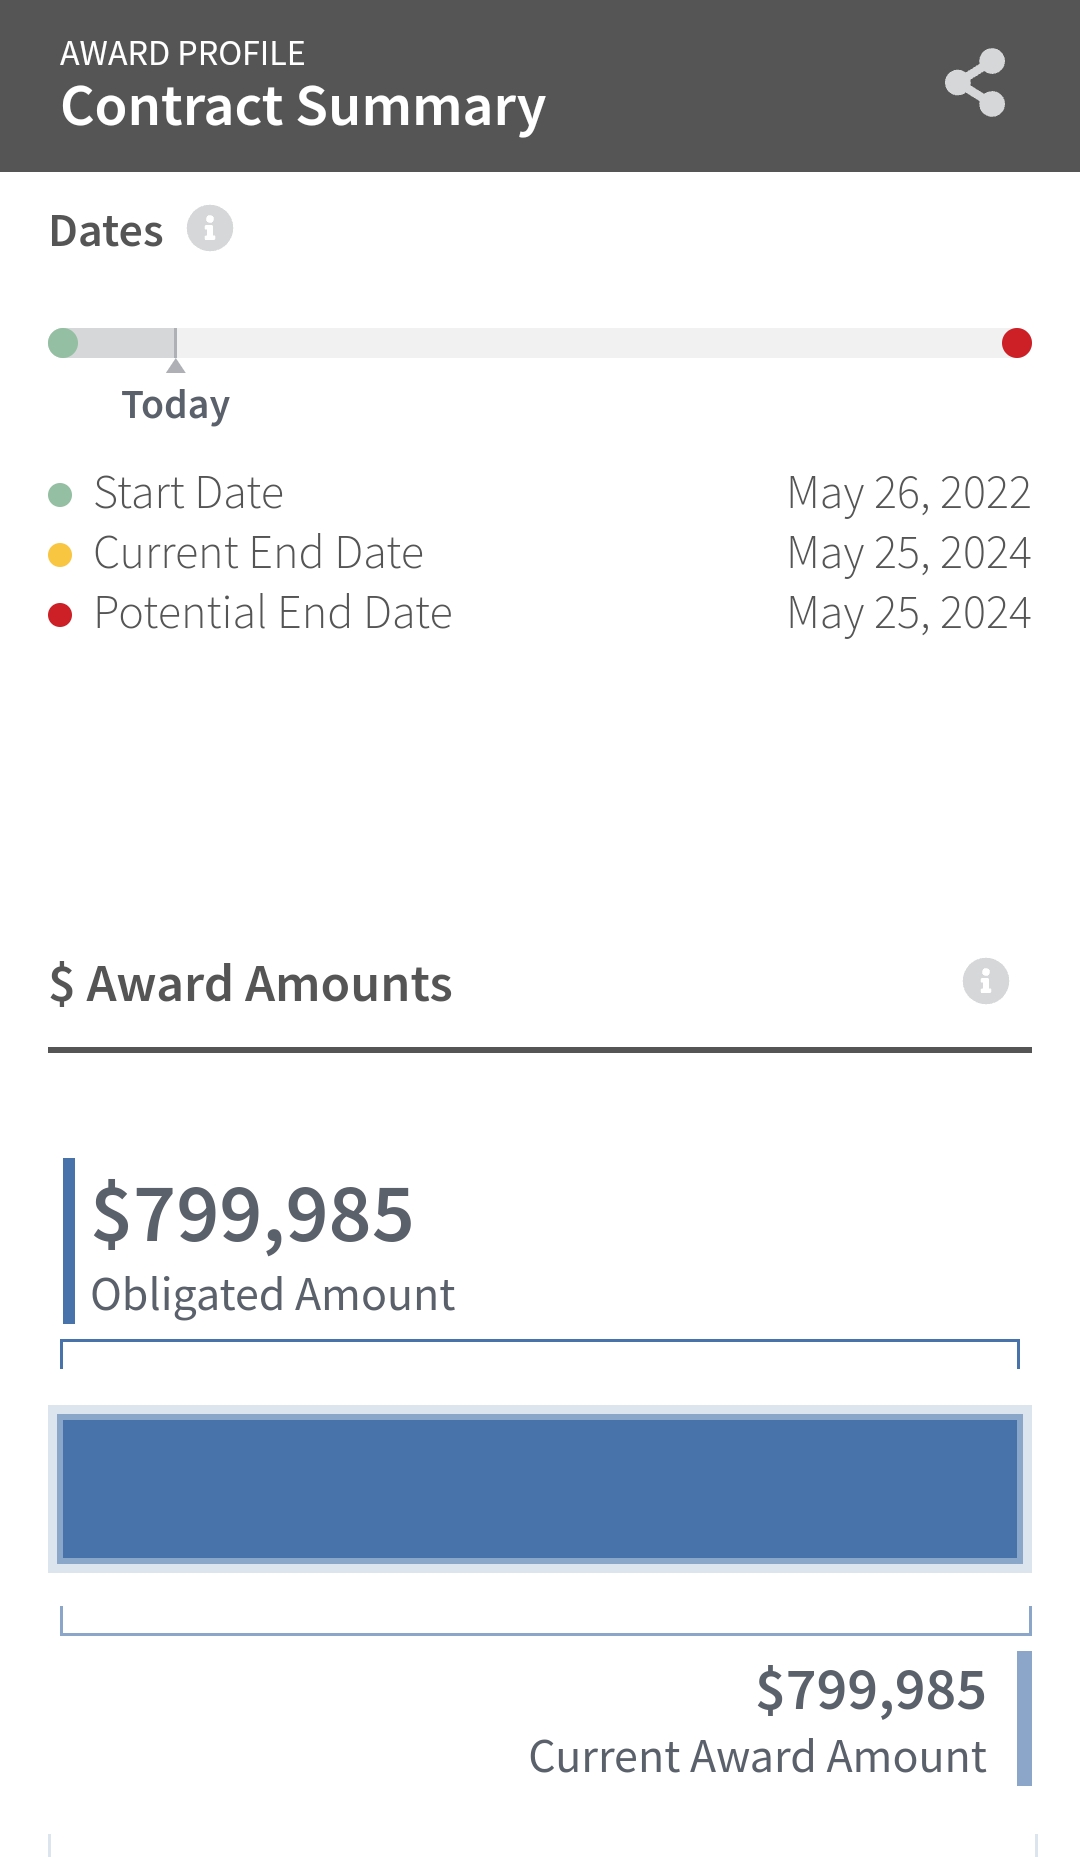Click the gray elapsed timeline progress segment

pyautogui.click(x=120, y=343)
